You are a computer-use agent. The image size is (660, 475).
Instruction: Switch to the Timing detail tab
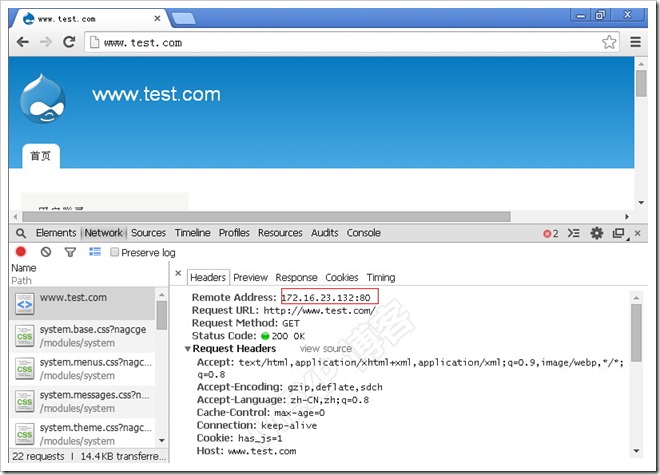(381, 278)
